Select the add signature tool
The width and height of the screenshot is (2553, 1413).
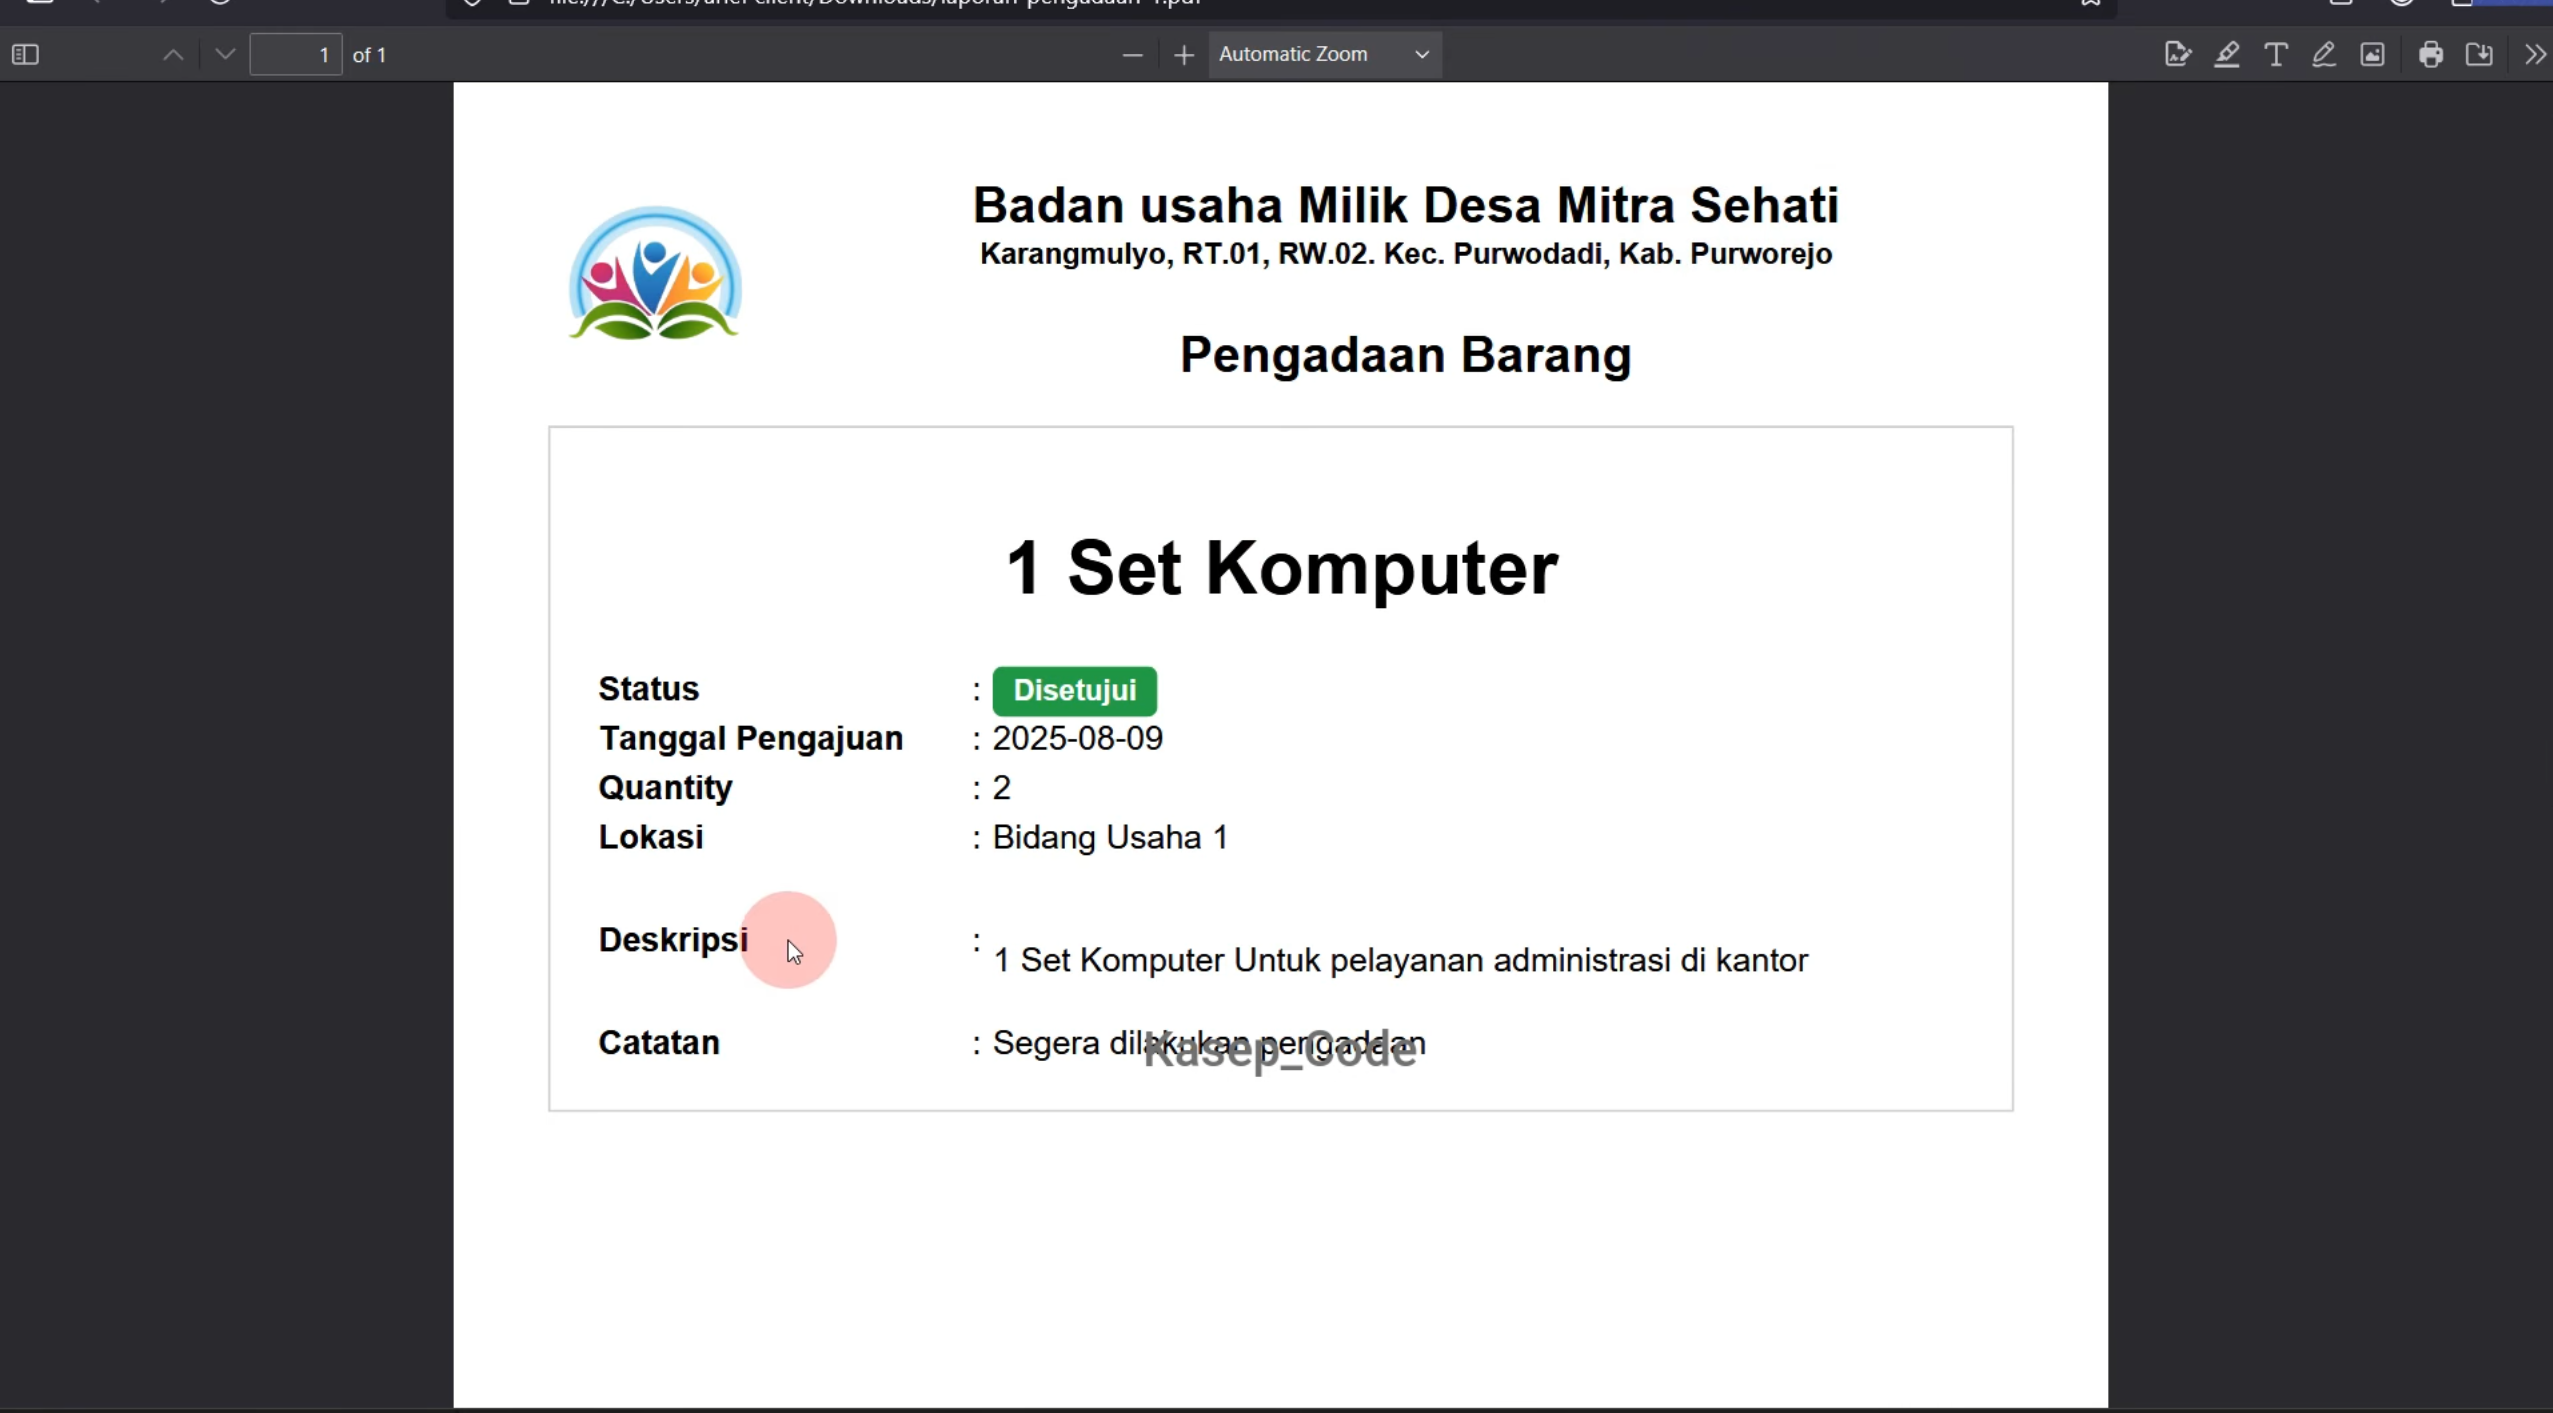click(x=2177, y=55)
